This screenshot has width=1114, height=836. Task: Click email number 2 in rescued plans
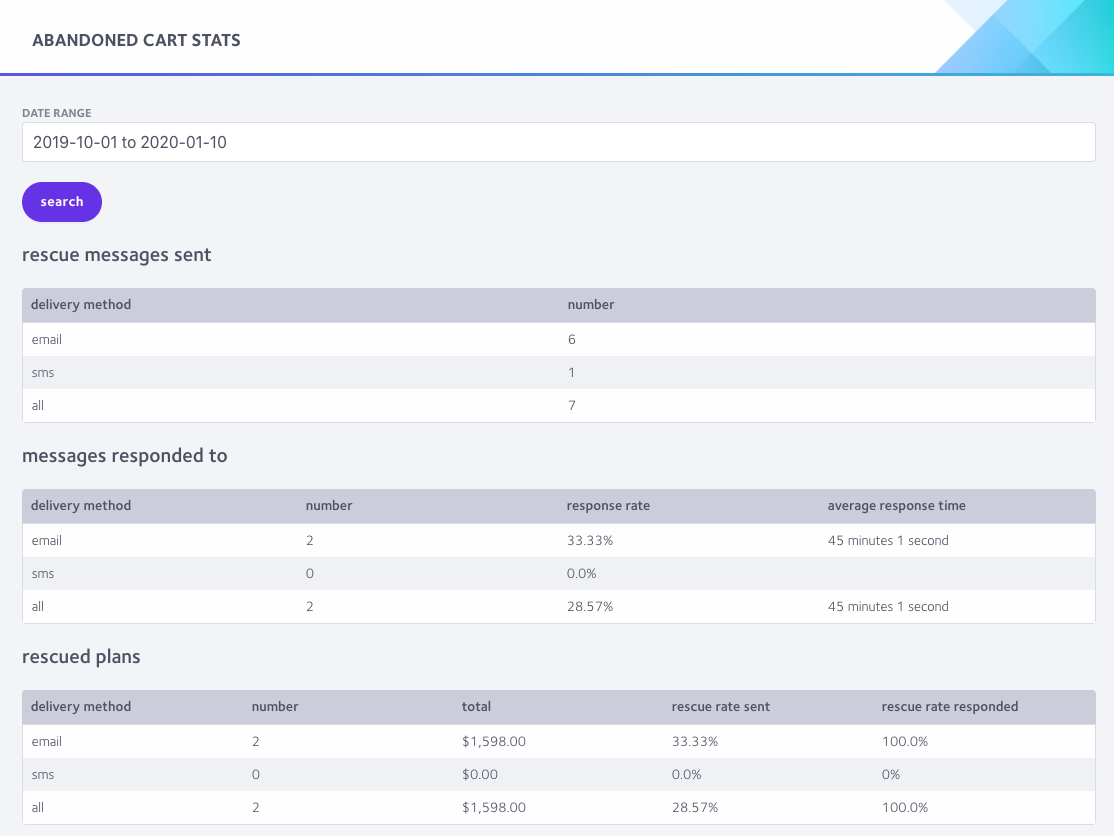[x=256, y=742]
